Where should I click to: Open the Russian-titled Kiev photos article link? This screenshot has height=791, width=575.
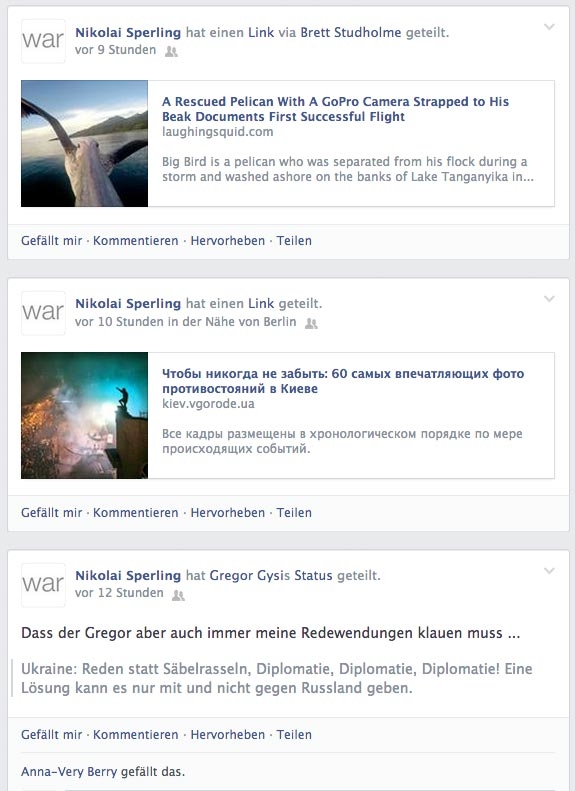(343, 381)
